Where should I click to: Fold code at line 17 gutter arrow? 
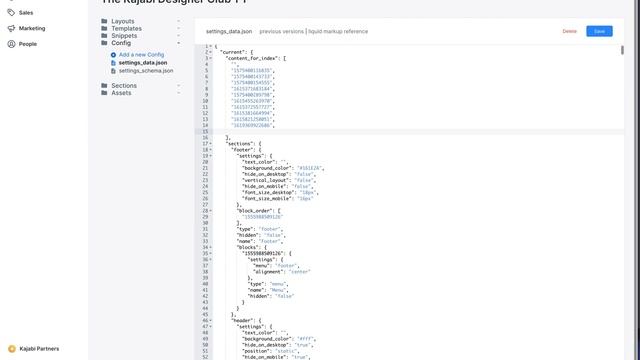(211, 144)
